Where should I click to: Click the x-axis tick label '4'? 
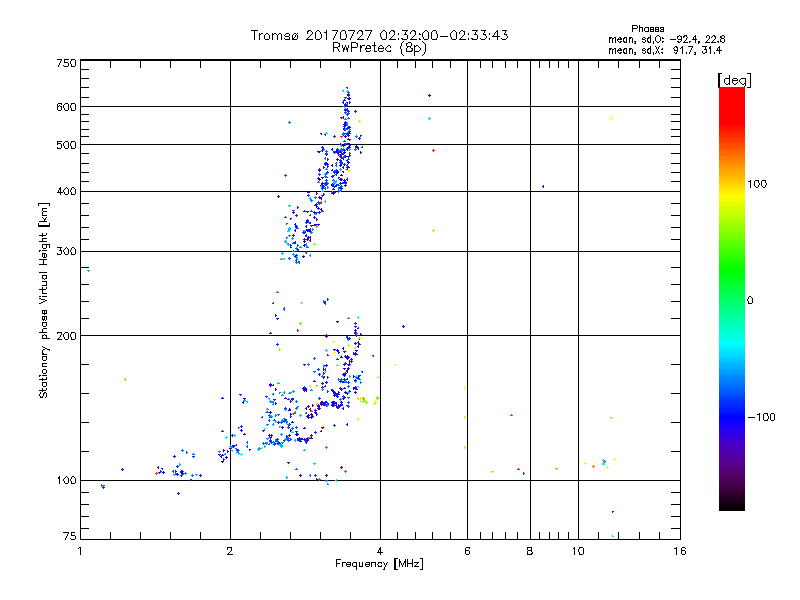pos(380,551)
